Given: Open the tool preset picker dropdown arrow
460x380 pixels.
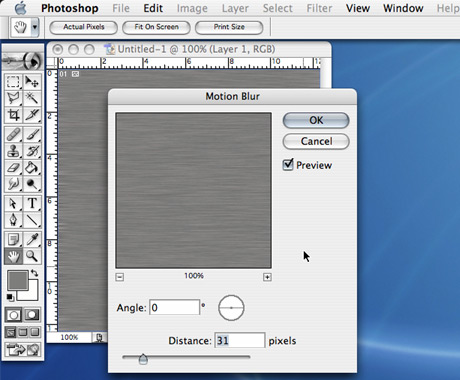Looking at the screenshot, I should click(35, 27).
